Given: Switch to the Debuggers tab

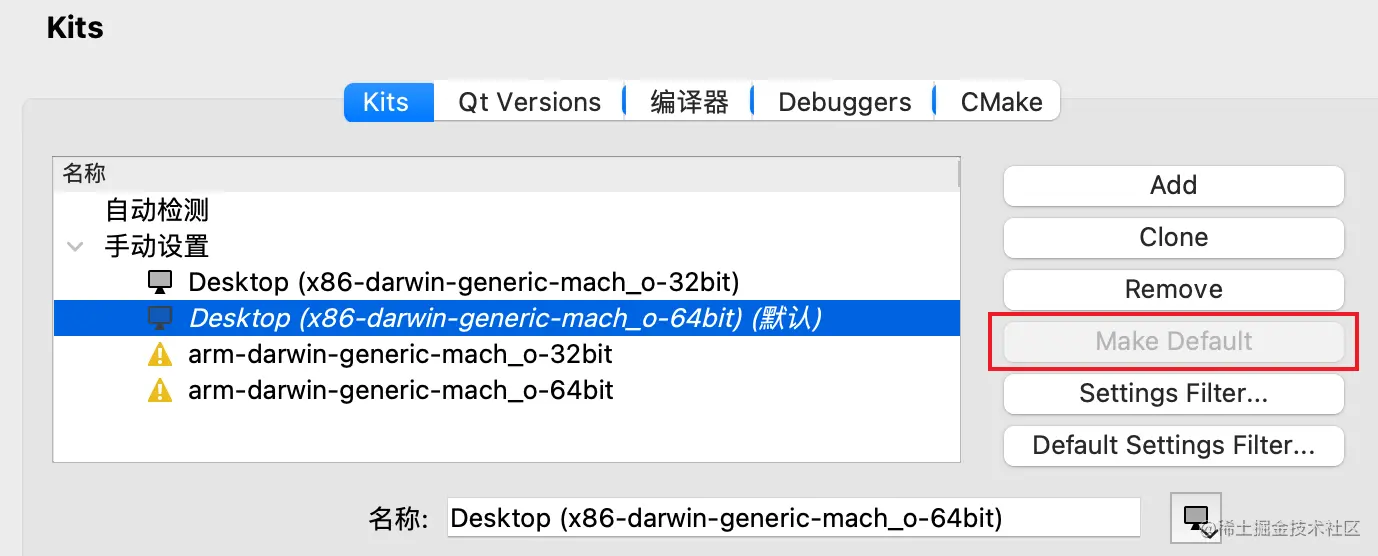Looking at the screenshot, I should click(x=844, y=102).
